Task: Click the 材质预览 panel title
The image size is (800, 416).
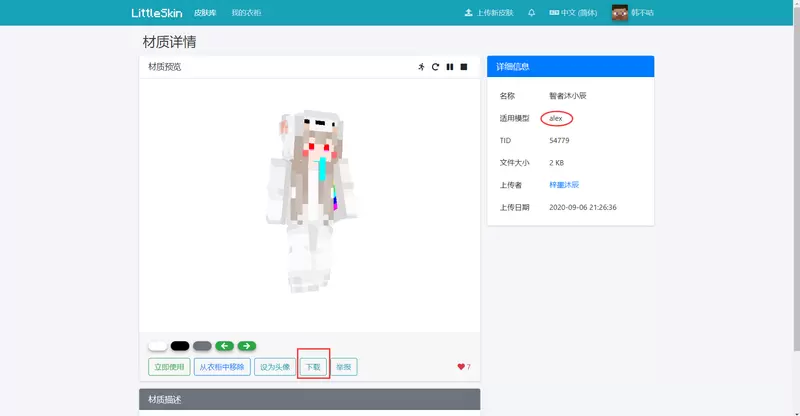Action: click(165, 67)
